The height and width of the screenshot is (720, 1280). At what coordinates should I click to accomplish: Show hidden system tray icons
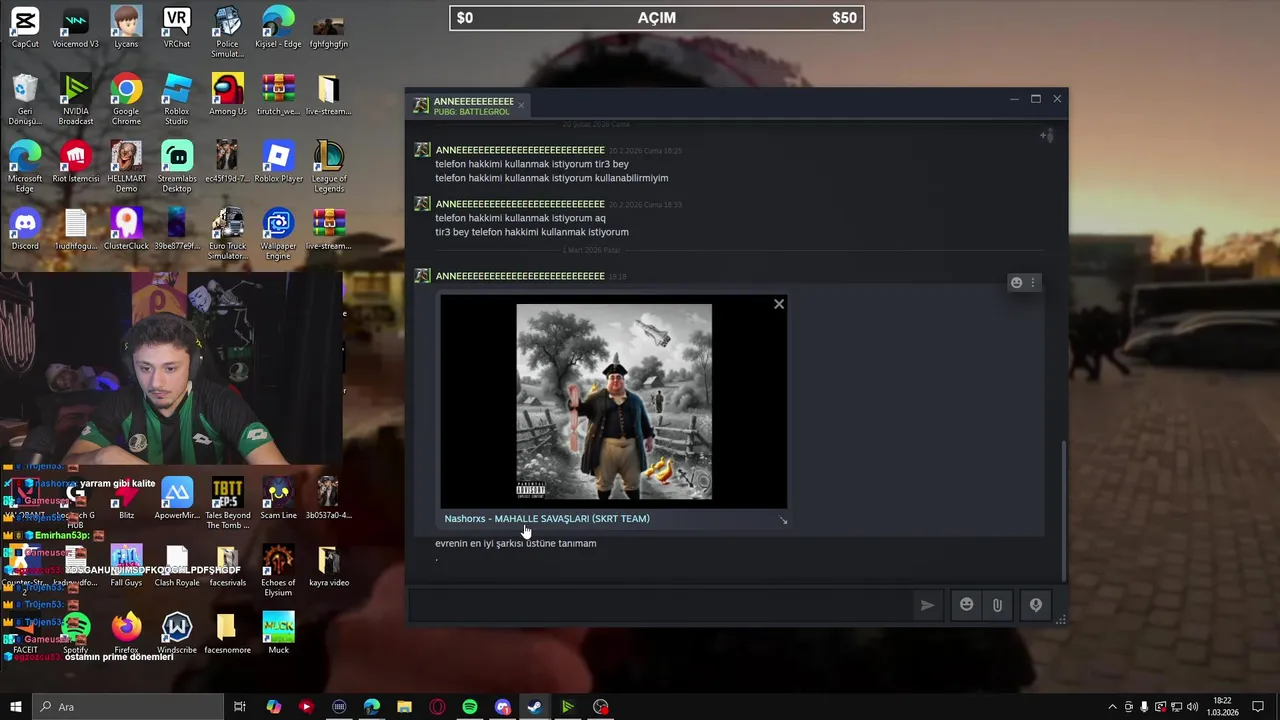tap(1112, 707)
